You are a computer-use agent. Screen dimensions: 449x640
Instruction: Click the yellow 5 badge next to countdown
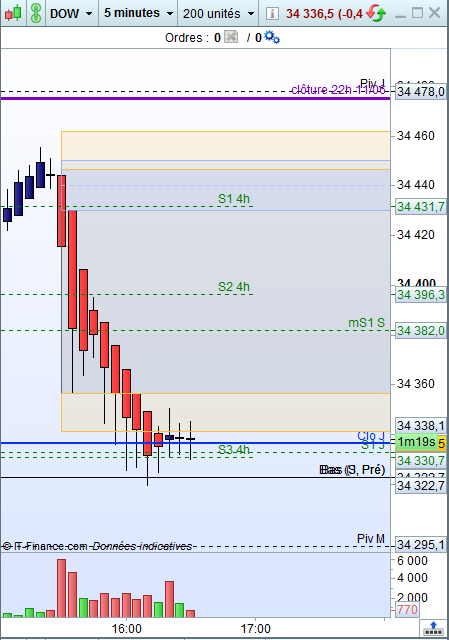(441, 443)
